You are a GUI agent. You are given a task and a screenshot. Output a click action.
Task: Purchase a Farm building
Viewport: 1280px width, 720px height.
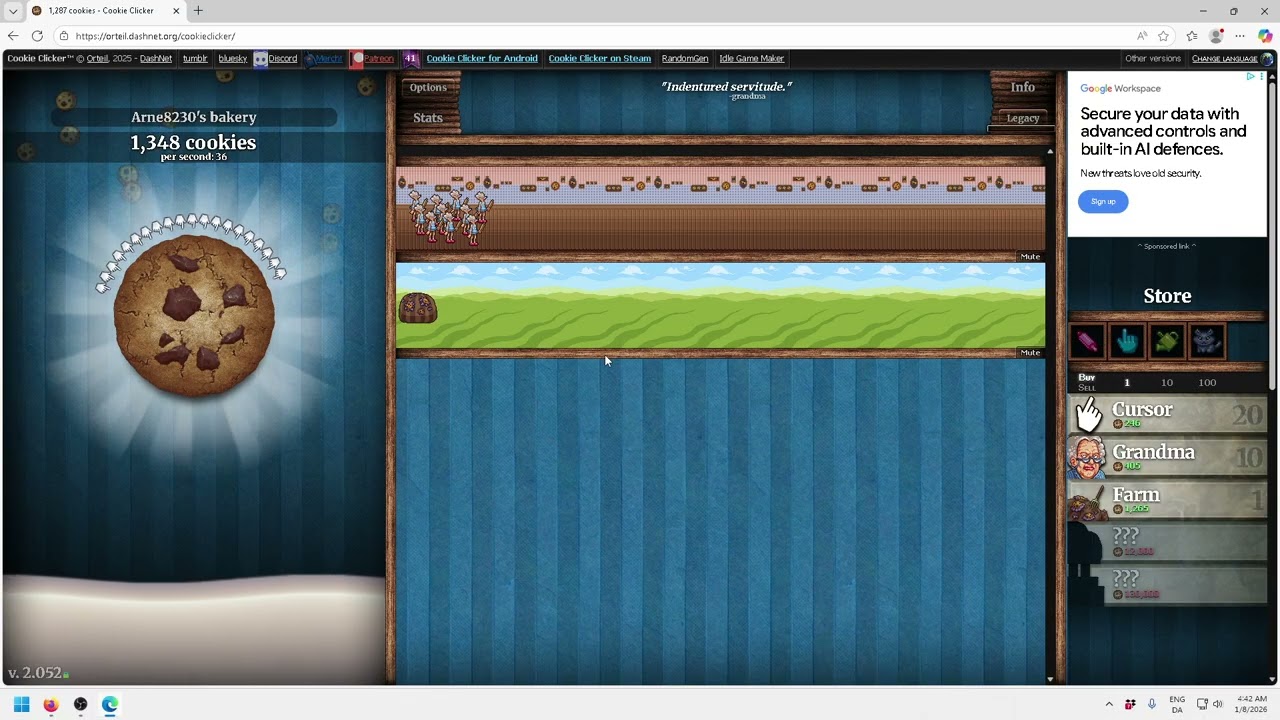pos(1167,500)
